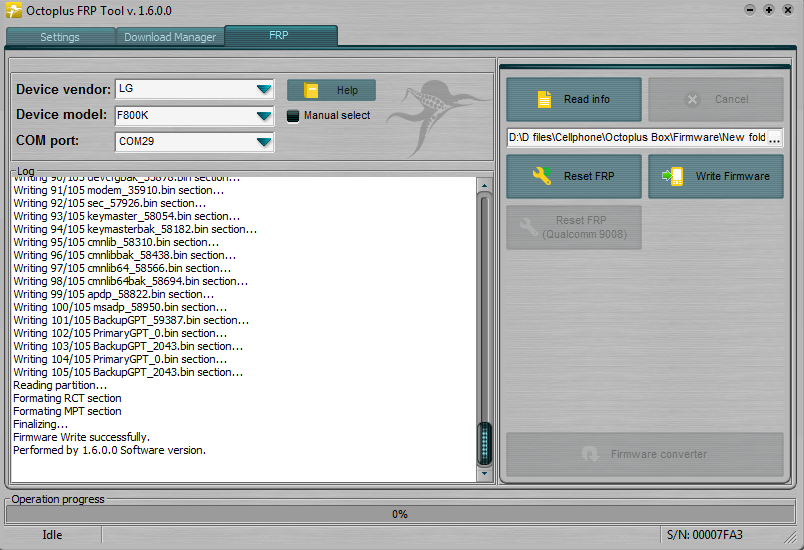Click the yellow book icon on Help
804x550 pixels.
(x=311, y=90)
